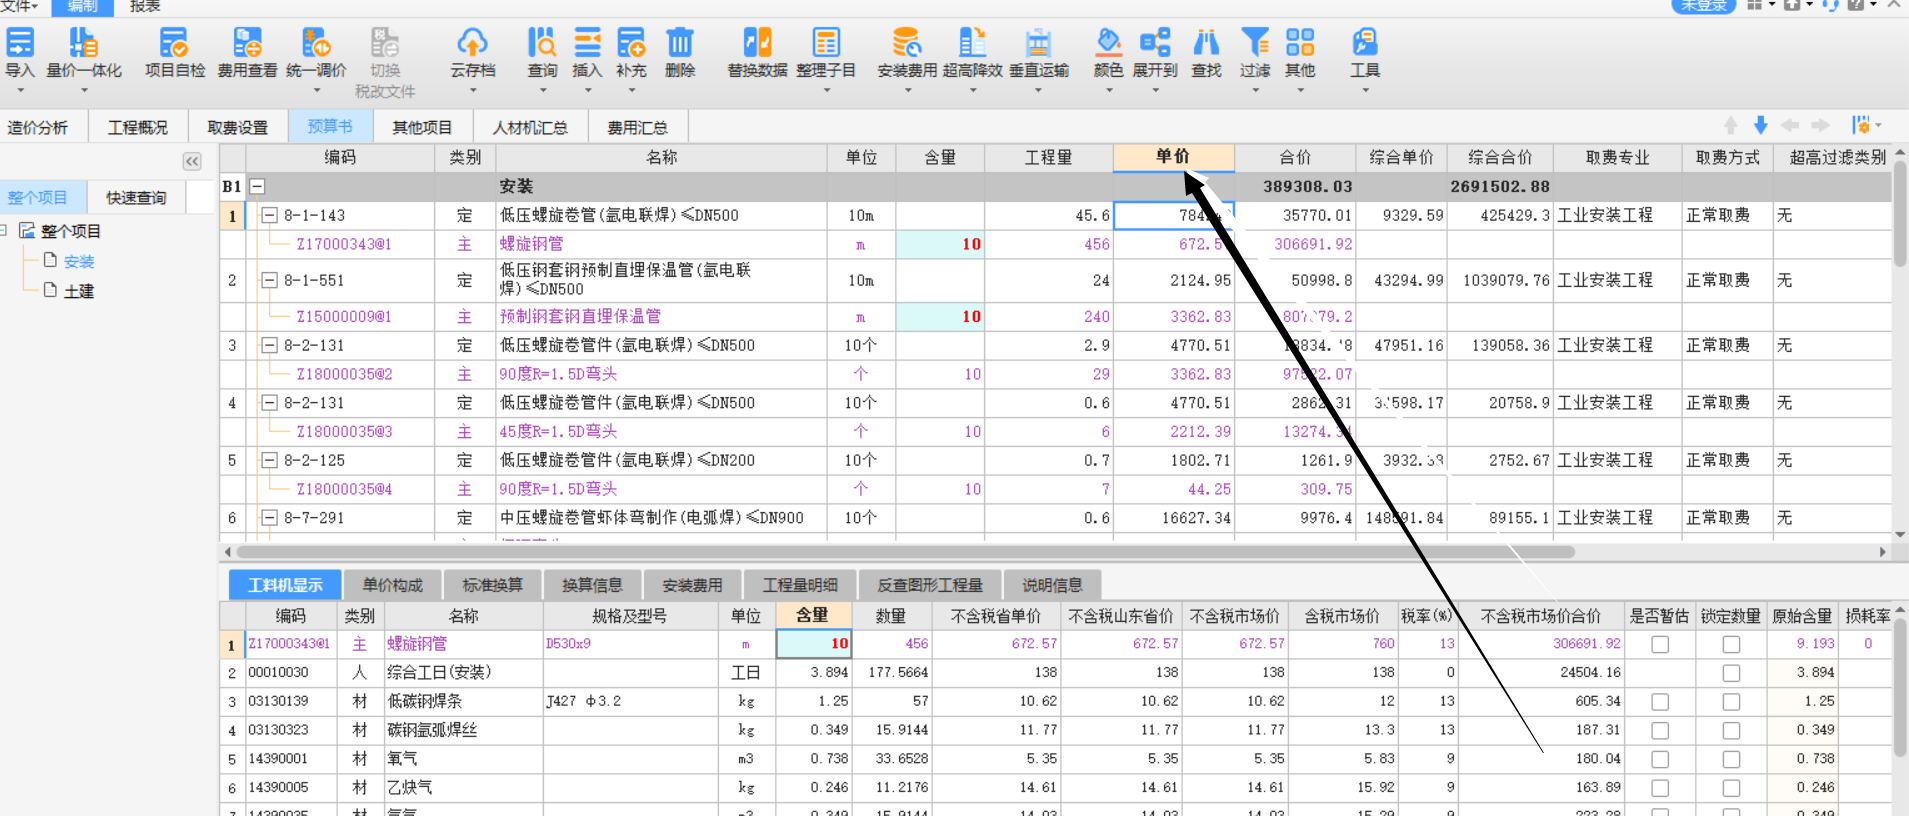Open 安装费用 installation fee tool
The image size is (1909, 816).
(907, 44)
